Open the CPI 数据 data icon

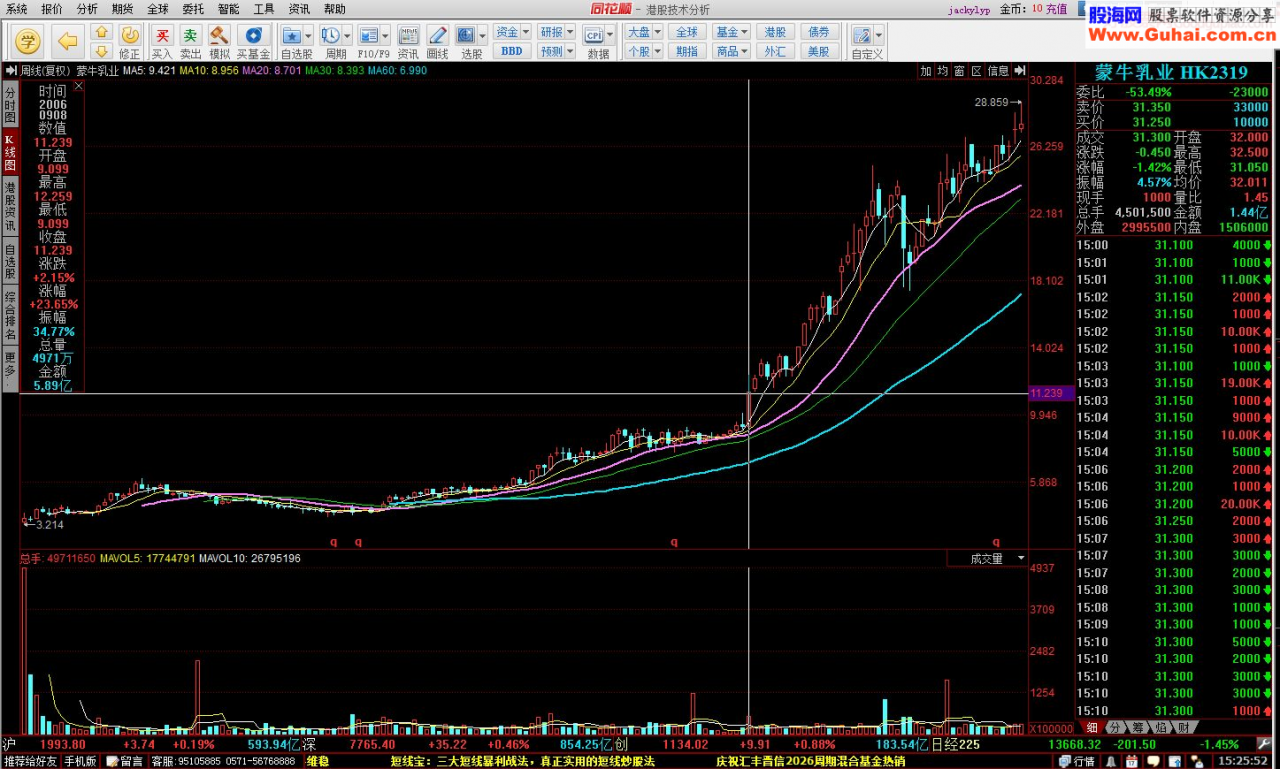point(594,35)
